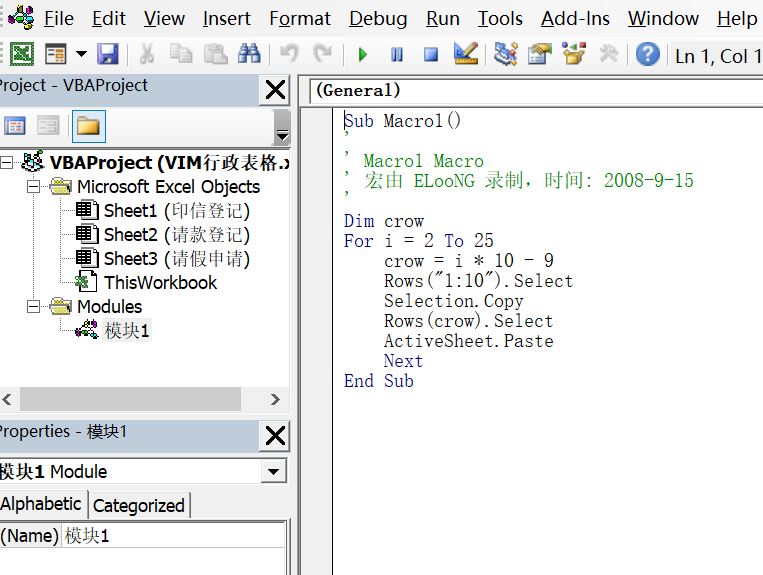Open Object Browser toolbar icon
763x575 pixels.
(x=574, y=54)
